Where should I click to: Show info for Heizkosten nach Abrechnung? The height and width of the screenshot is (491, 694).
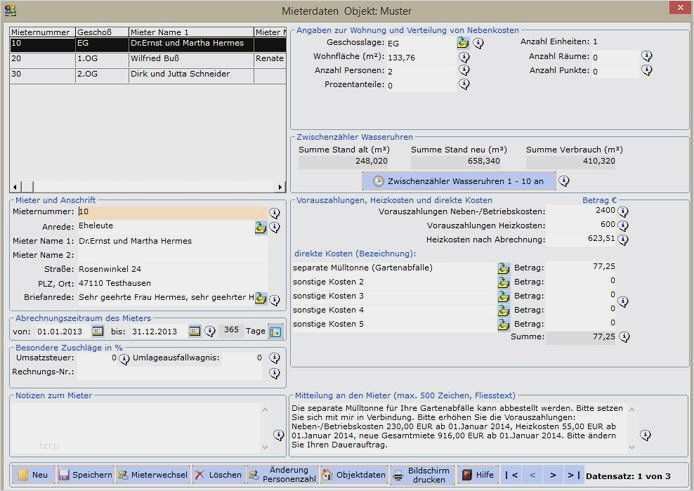(x=623, y=240)
